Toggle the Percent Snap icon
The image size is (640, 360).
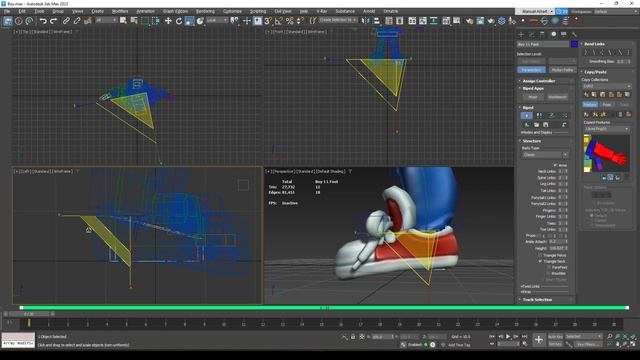[289, 21]
